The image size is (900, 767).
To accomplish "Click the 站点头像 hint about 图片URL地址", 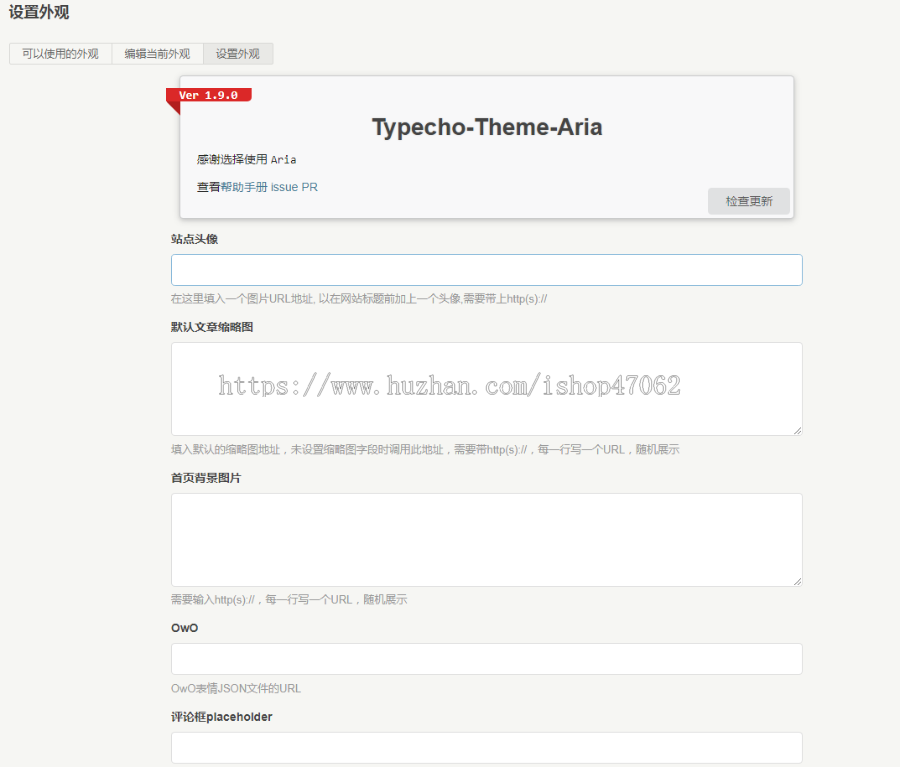I will tap(359, 299).
